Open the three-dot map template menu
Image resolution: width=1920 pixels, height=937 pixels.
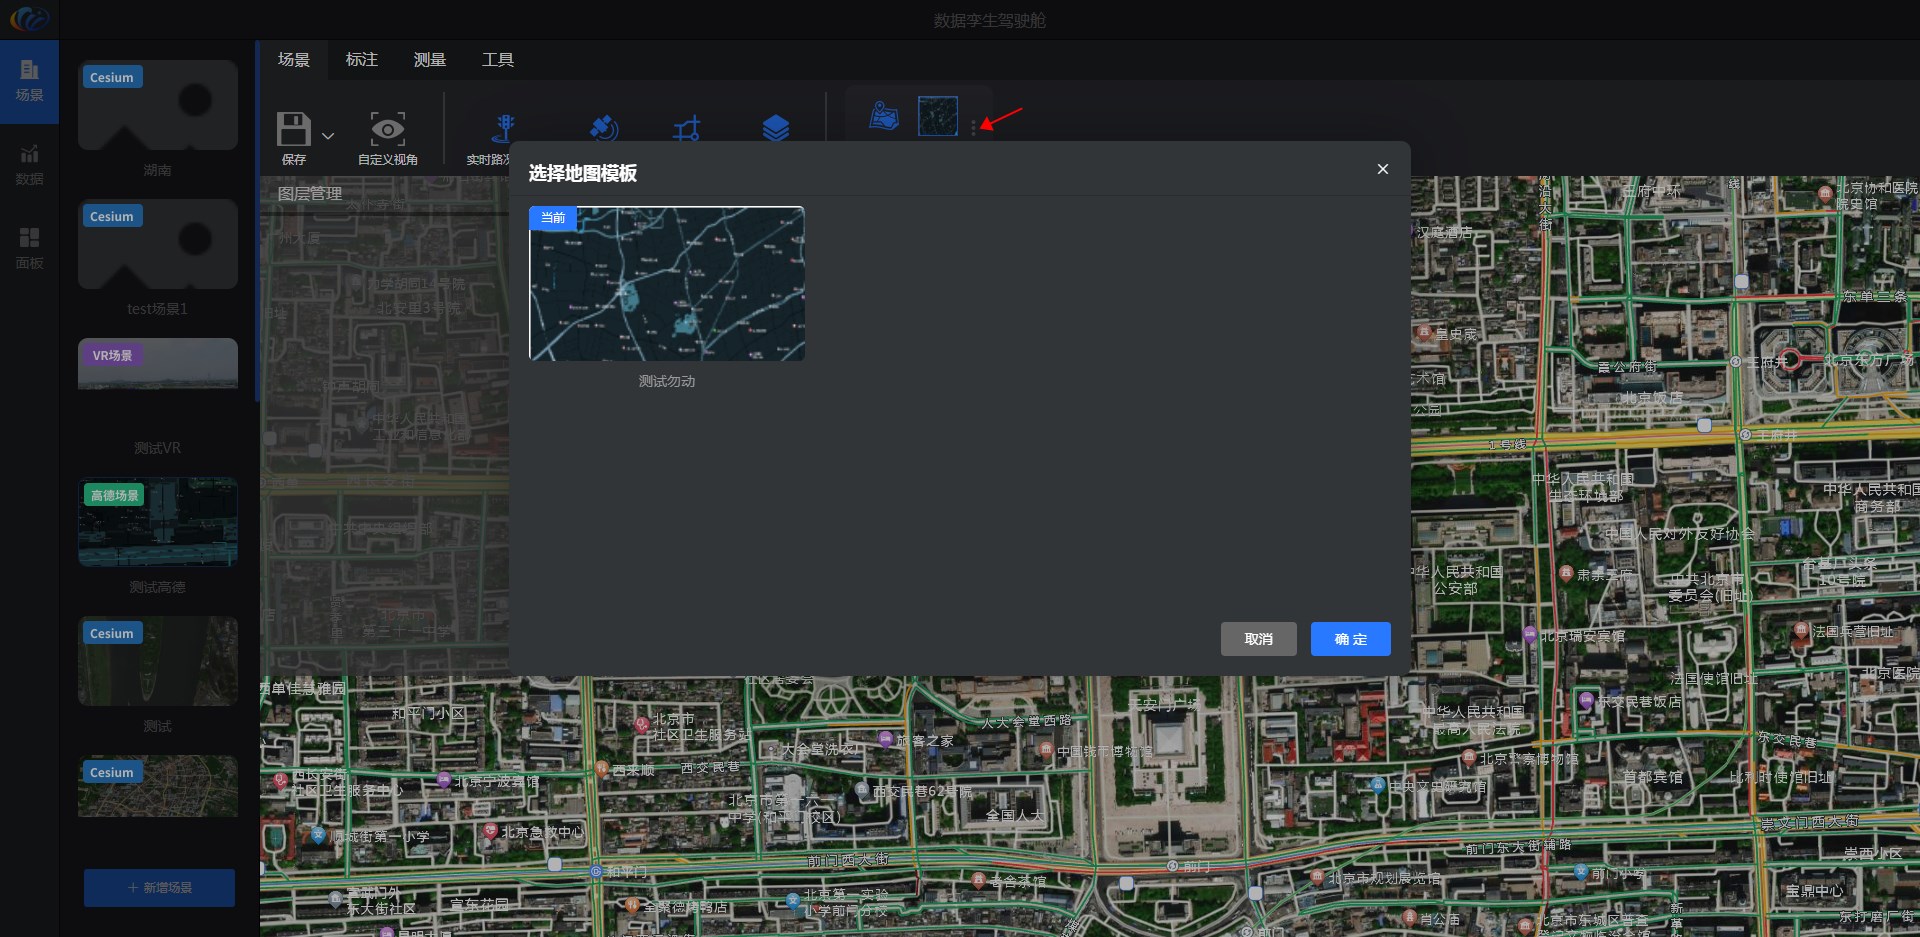click(x=973, y=127)
